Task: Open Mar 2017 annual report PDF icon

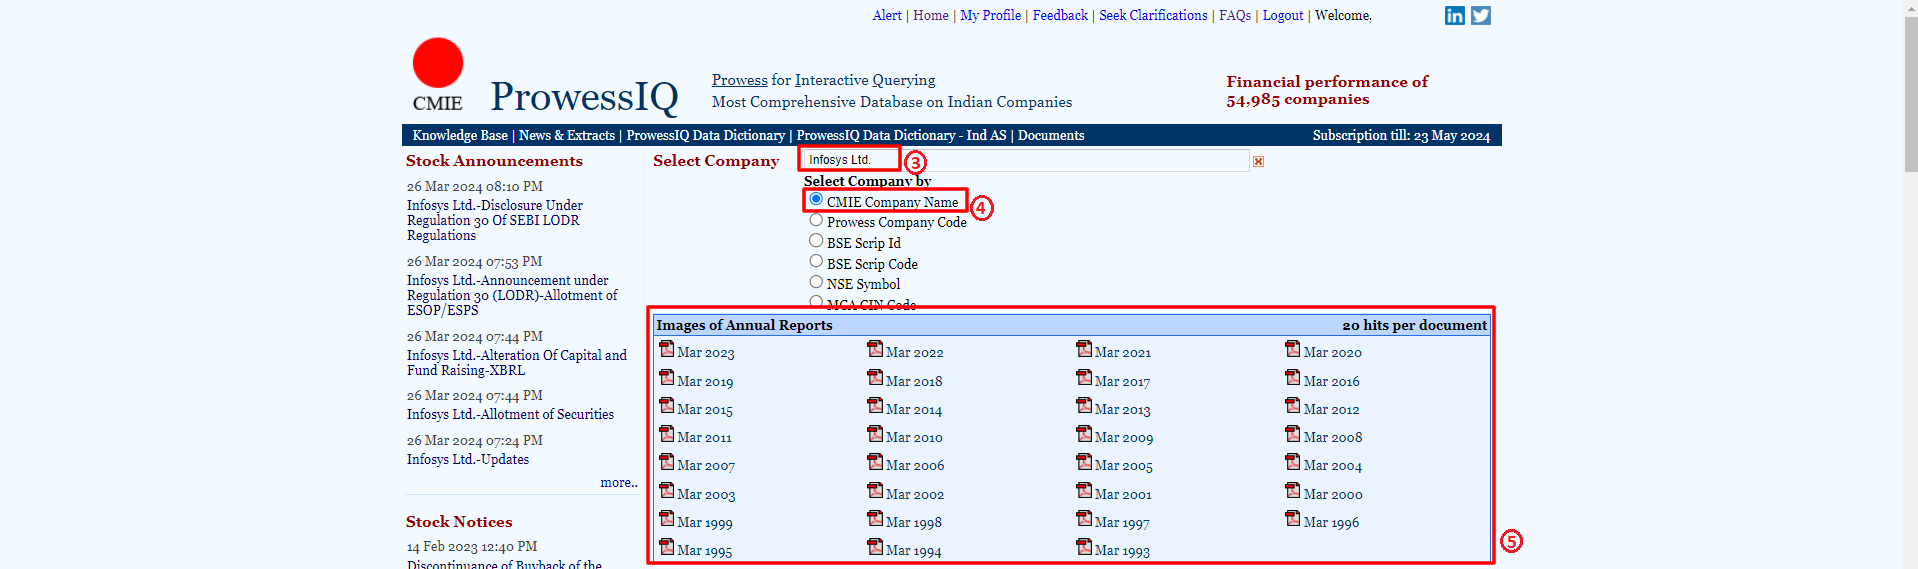Action: pos(1084,378)
